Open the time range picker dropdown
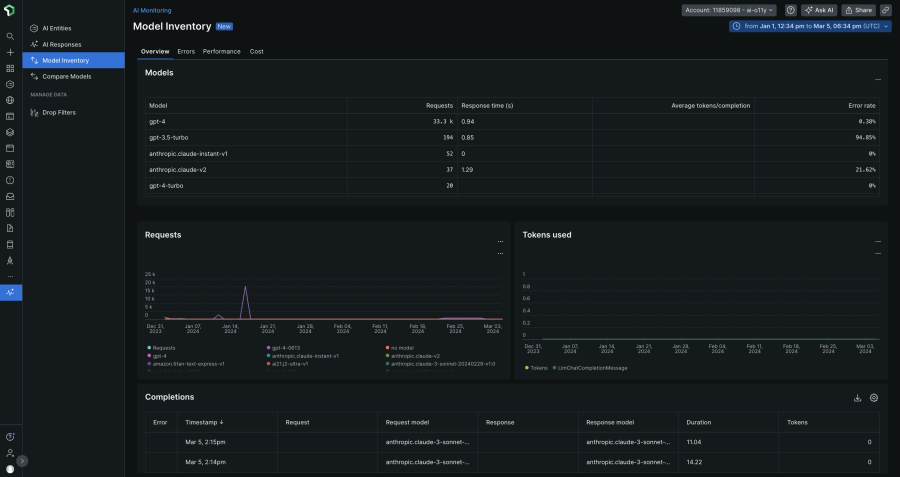The image size is (900, 477). point(810,26)
